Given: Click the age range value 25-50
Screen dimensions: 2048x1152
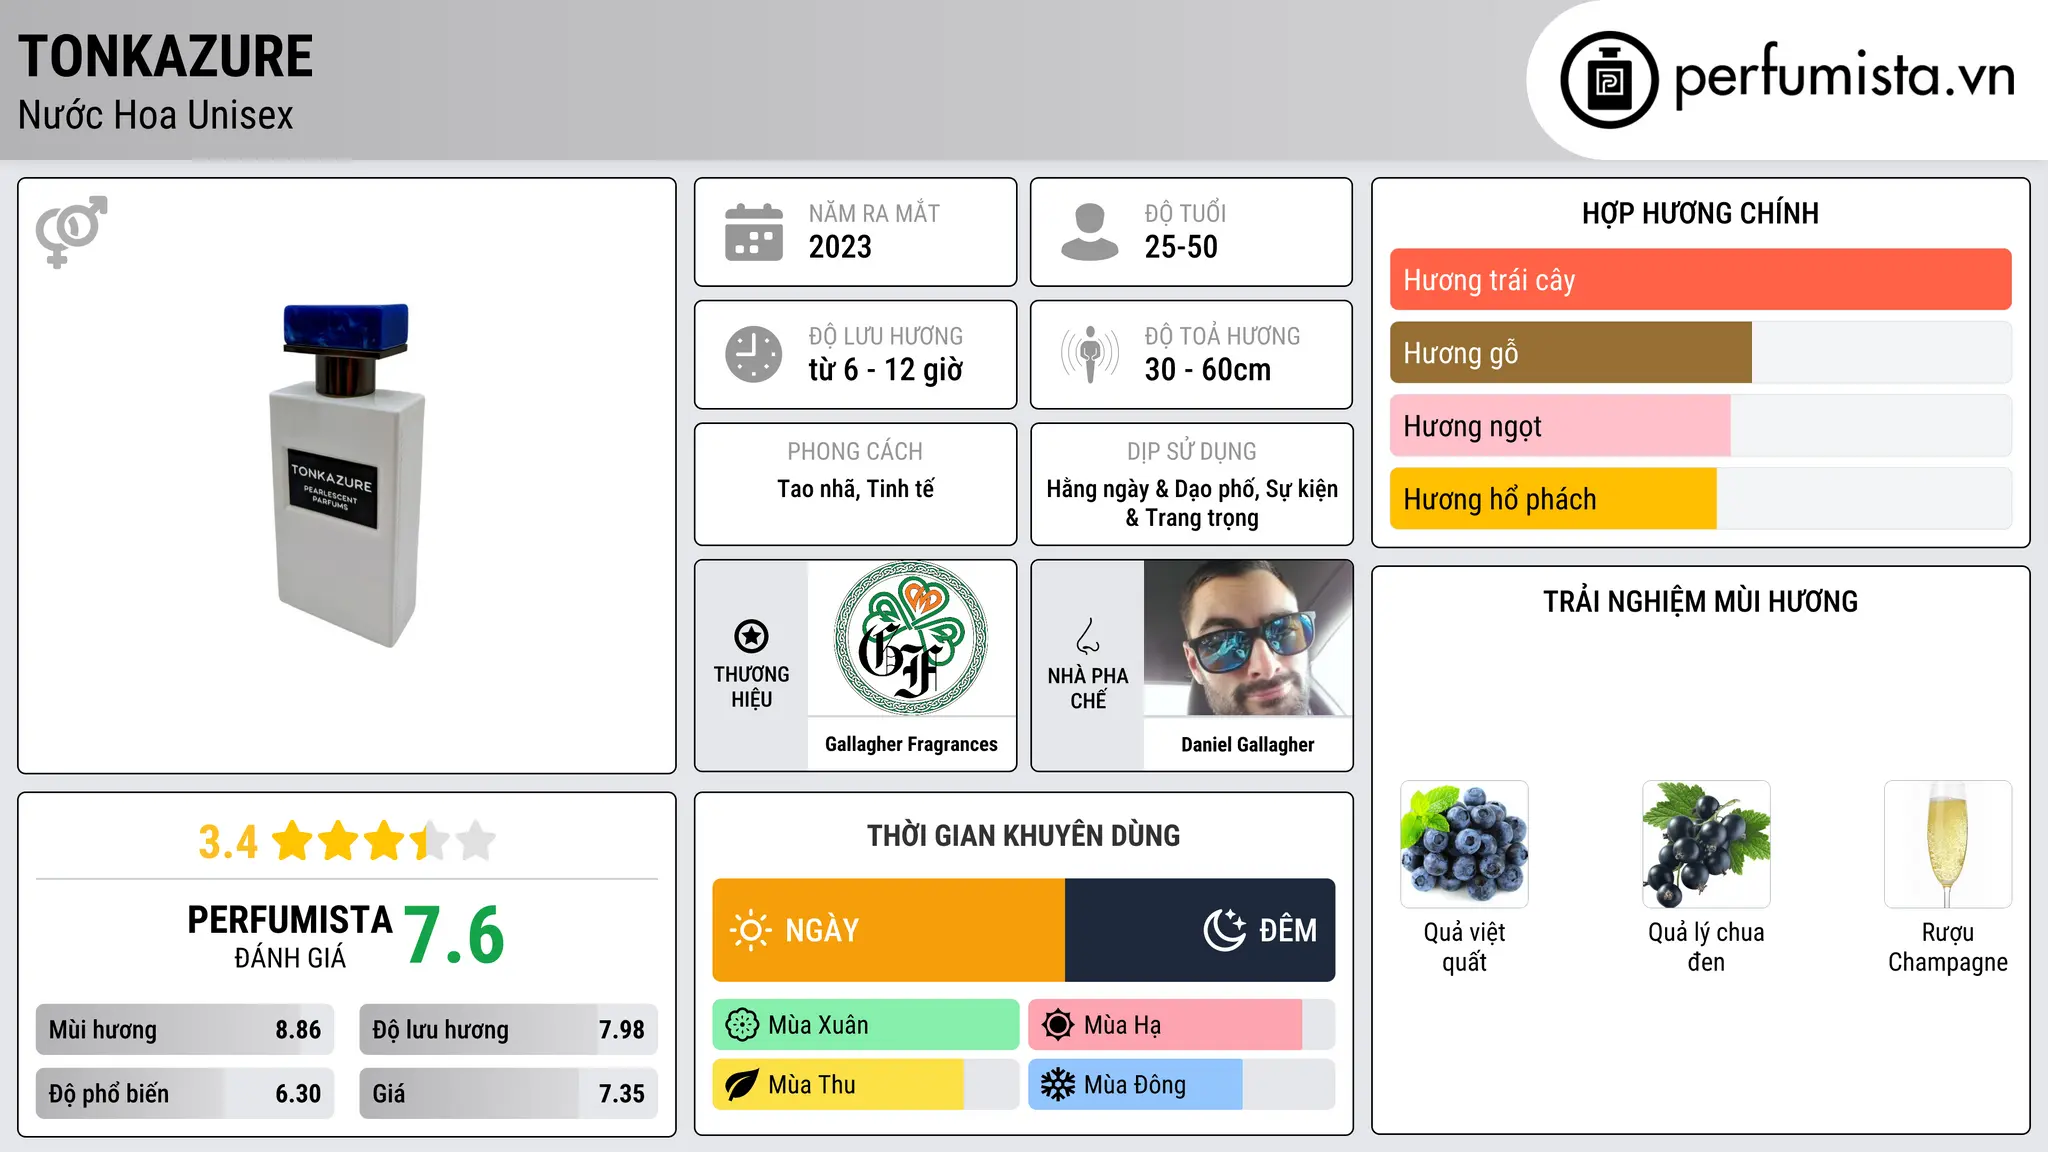Looking at the screenshot, I should (x=1181, y=247).
